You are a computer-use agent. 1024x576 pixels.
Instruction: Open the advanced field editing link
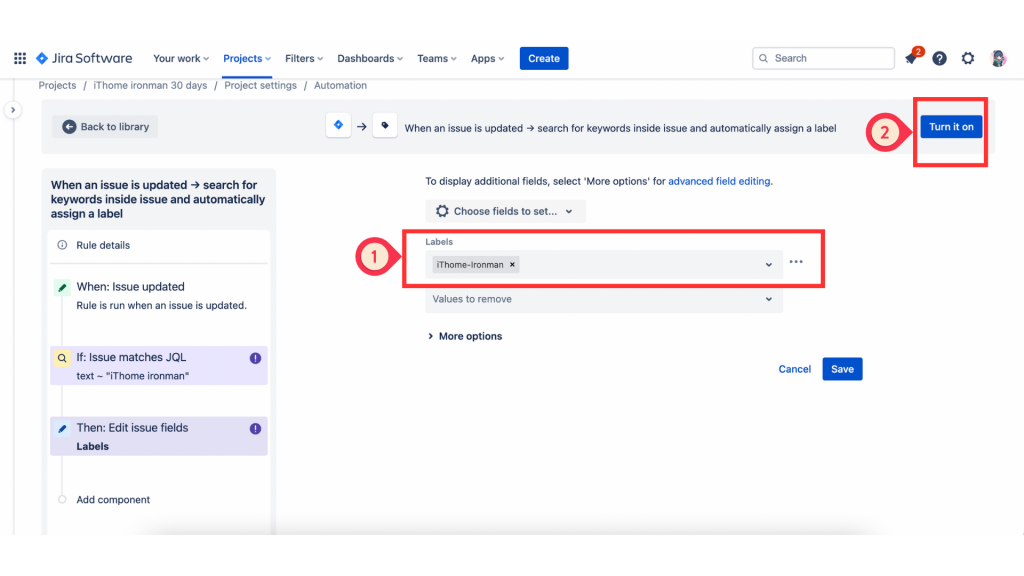tap(719, 181)
